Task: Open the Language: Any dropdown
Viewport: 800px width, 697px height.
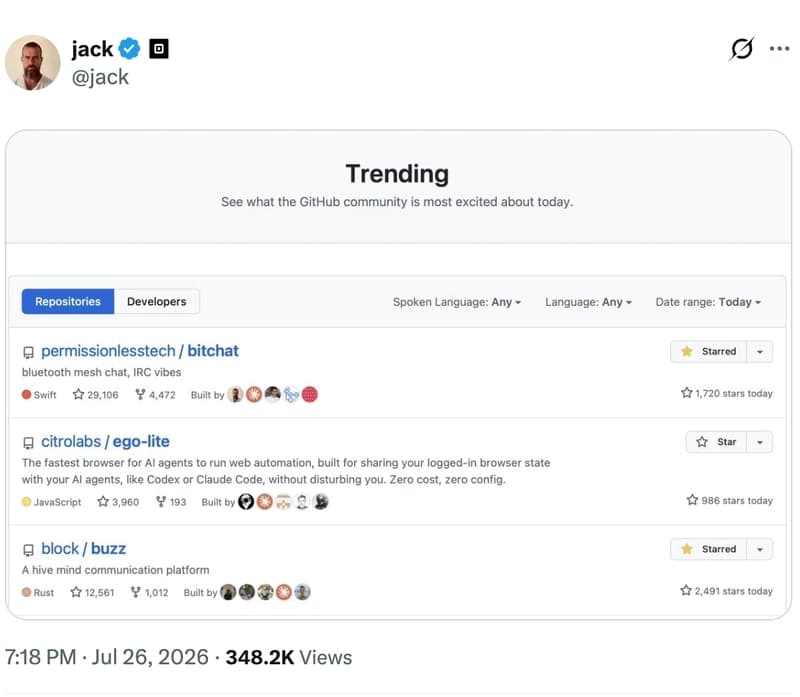Action: click(x=588, y=302)
